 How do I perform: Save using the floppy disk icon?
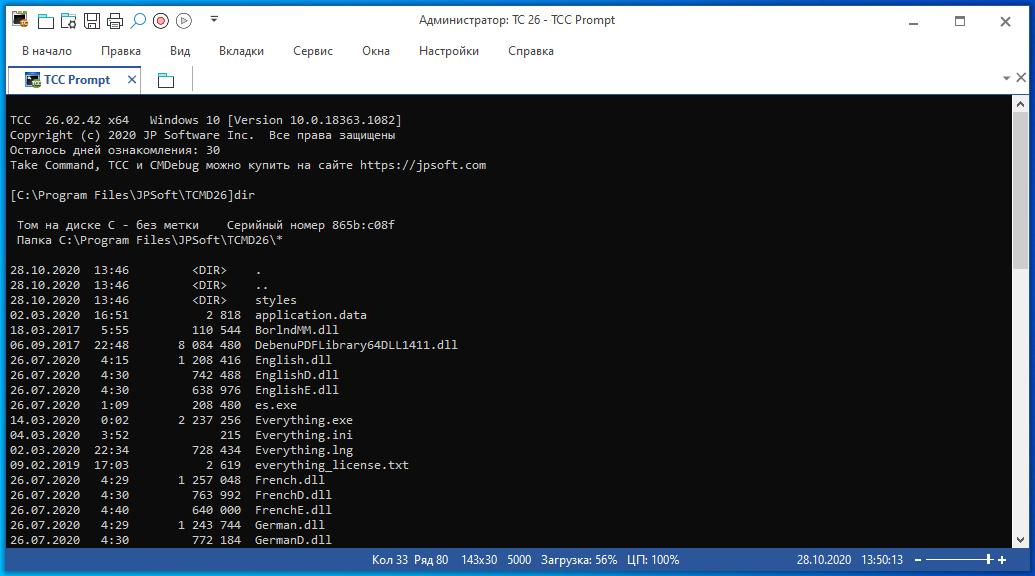(x=92, y=20)
